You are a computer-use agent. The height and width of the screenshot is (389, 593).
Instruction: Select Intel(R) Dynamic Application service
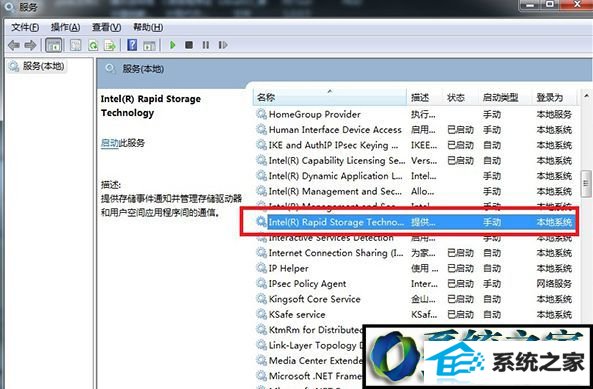pyautogui.click(x=415, y=176)
